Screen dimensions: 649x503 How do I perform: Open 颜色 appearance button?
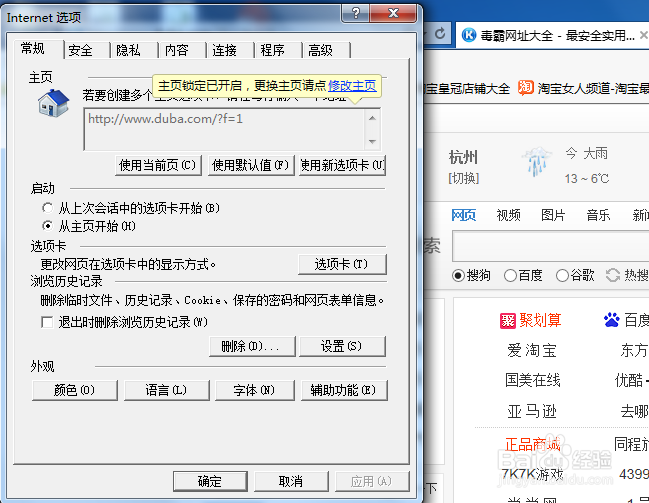click(75, 390)
